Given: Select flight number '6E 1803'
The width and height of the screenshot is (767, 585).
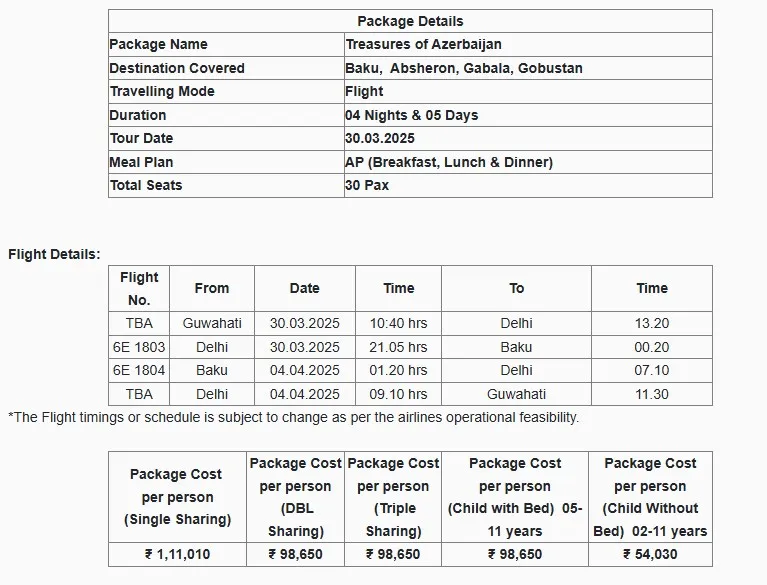Looking at the screenshot, I should click(139, 347).
